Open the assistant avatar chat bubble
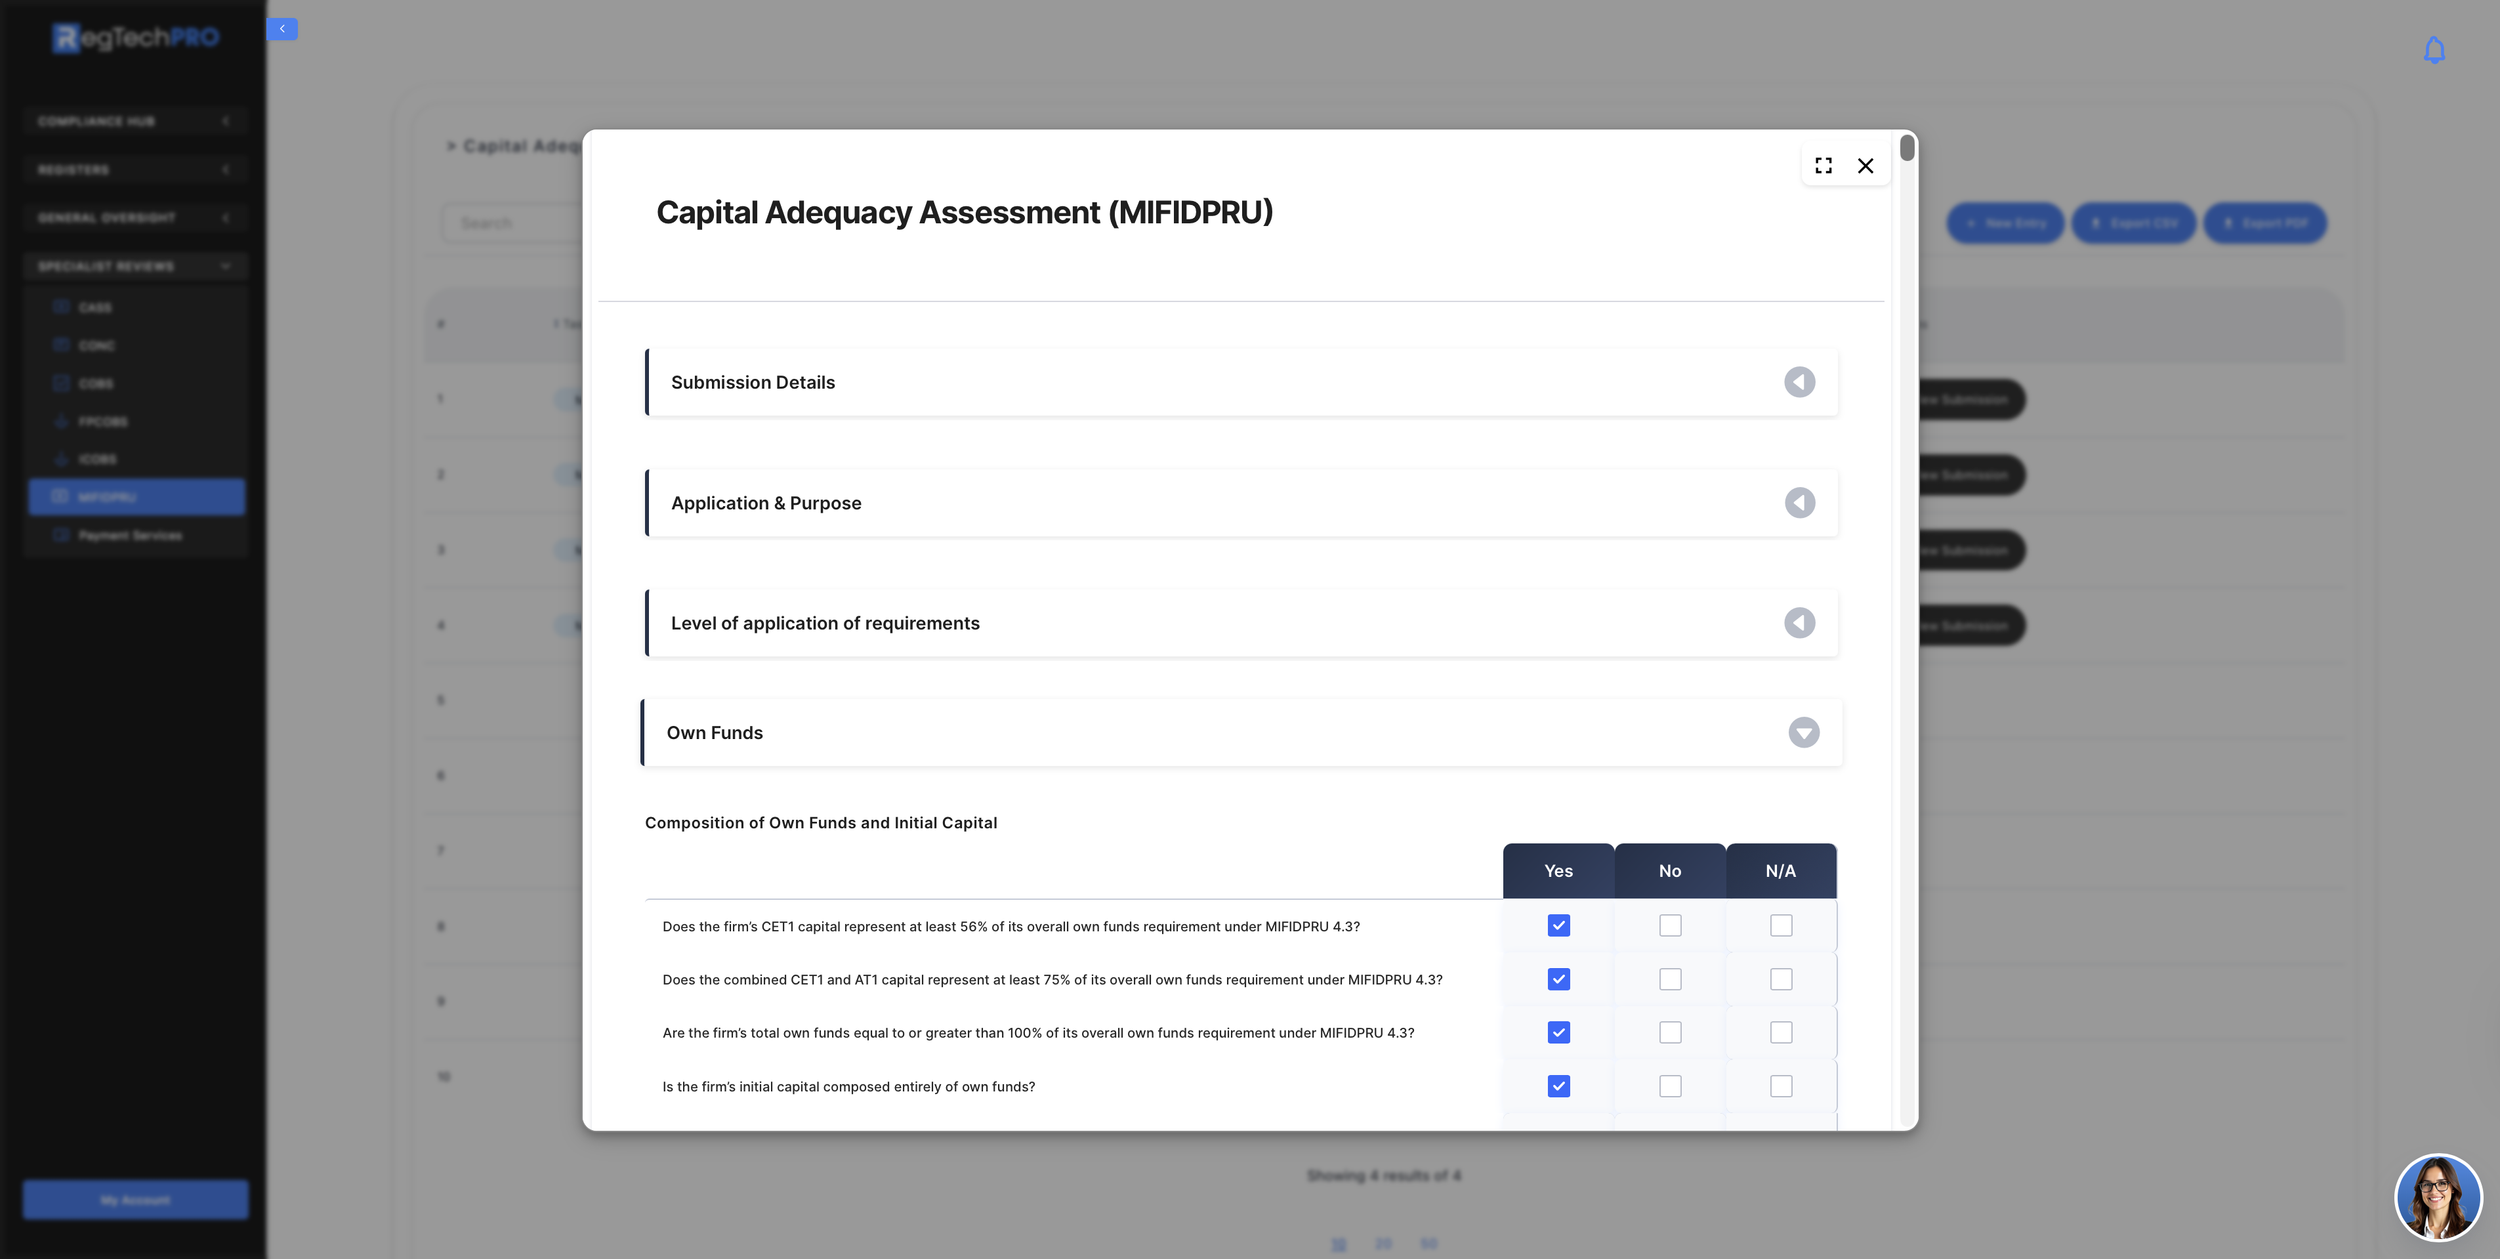 2437,1197
